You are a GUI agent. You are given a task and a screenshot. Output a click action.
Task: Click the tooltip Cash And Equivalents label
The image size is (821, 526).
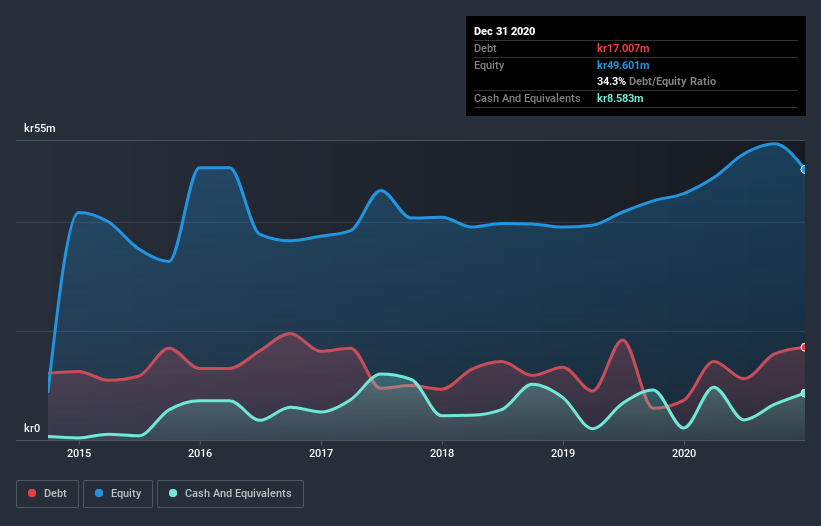(527, 98)
